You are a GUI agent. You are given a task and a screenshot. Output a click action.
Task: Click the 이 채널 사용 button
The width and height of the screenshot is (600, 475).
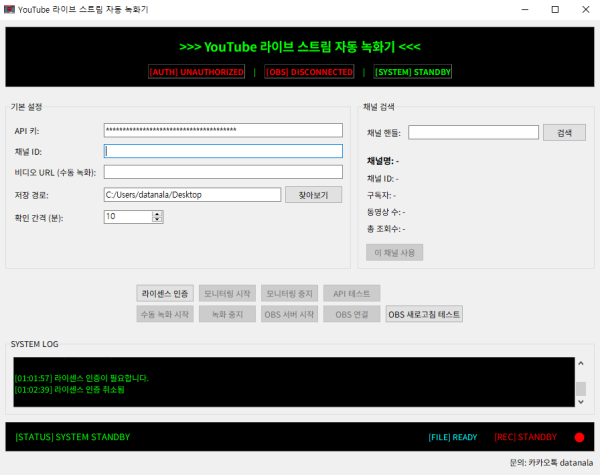pyautogui.click(x=395, y=253)
